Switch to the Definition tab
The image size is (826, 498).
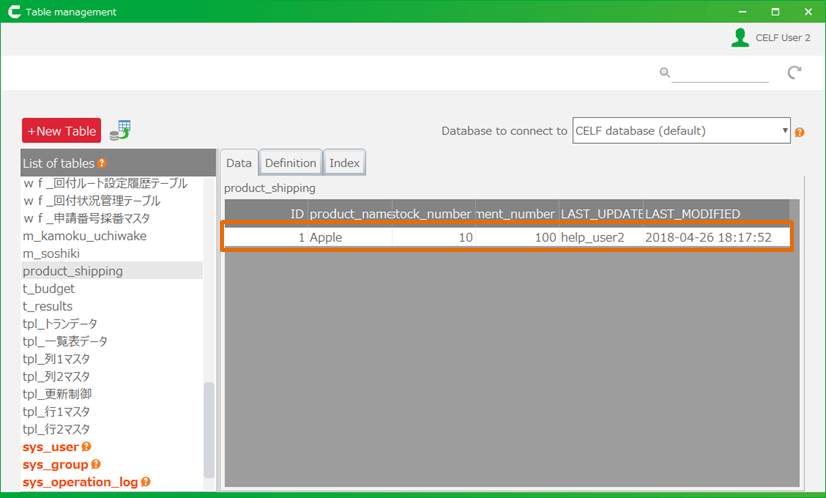point(290,163)
